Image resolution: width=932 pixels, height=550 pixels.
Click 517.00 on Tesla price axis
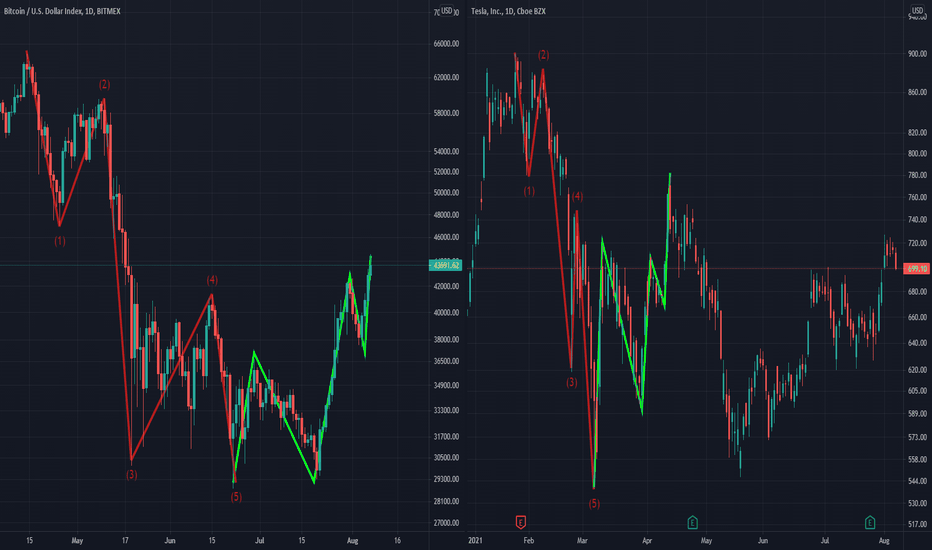[917, 524]
